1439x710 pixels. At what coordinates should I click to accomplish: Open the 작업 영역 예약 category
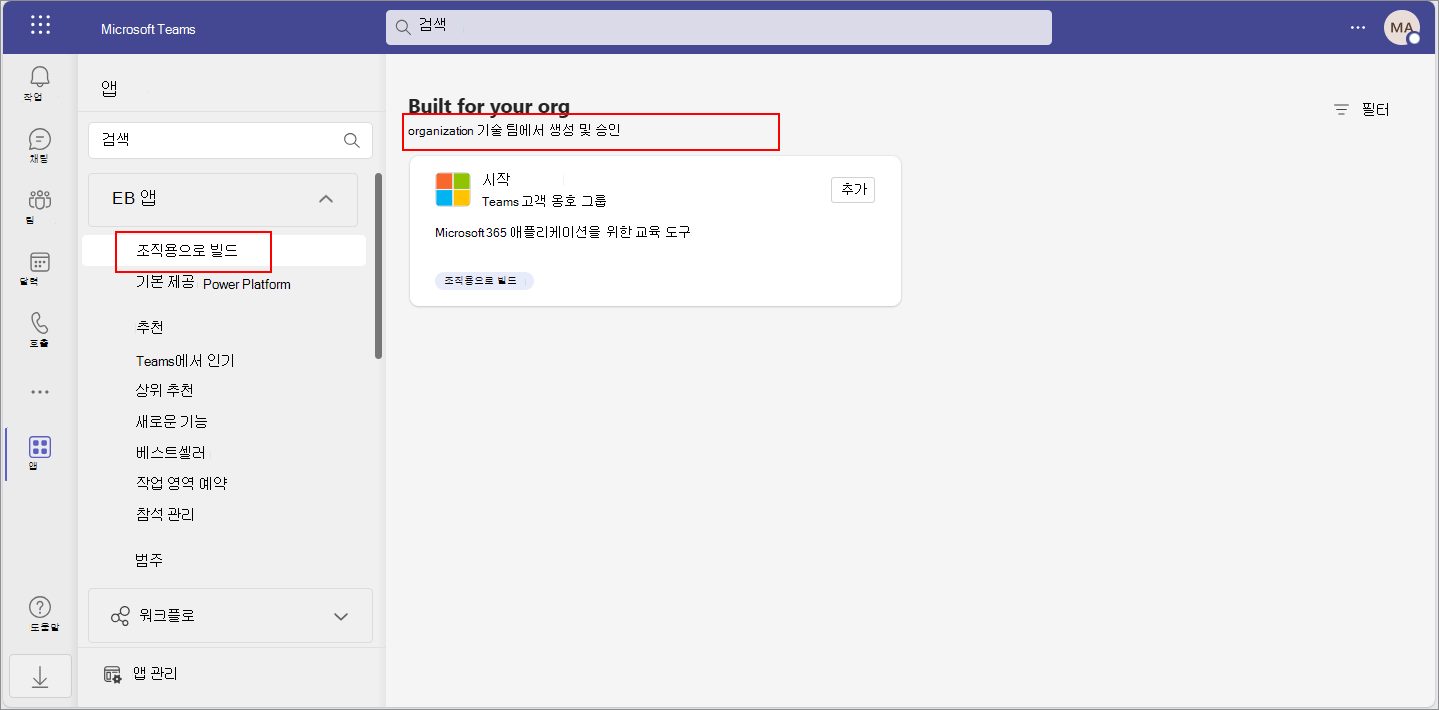(x=181, y=484)
